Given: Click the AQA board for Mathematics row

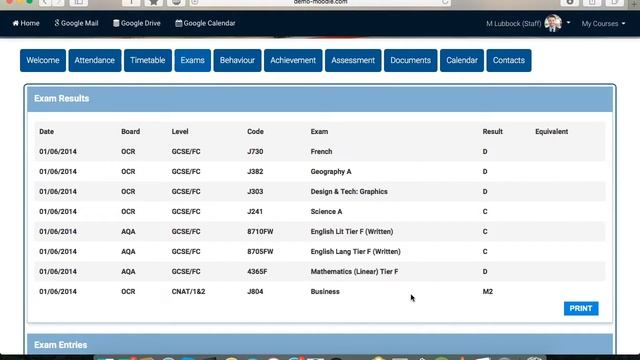Looking at the screenshot, I should coord(128,271).
